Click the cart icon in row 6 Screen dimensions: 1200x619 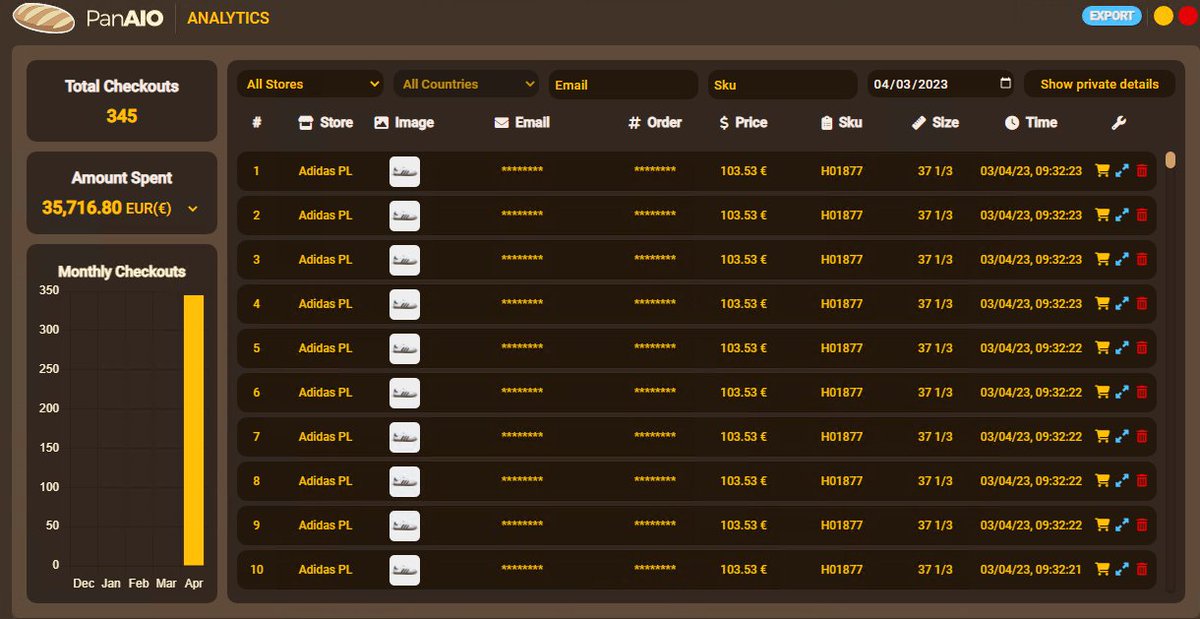tap(1102, 392)
